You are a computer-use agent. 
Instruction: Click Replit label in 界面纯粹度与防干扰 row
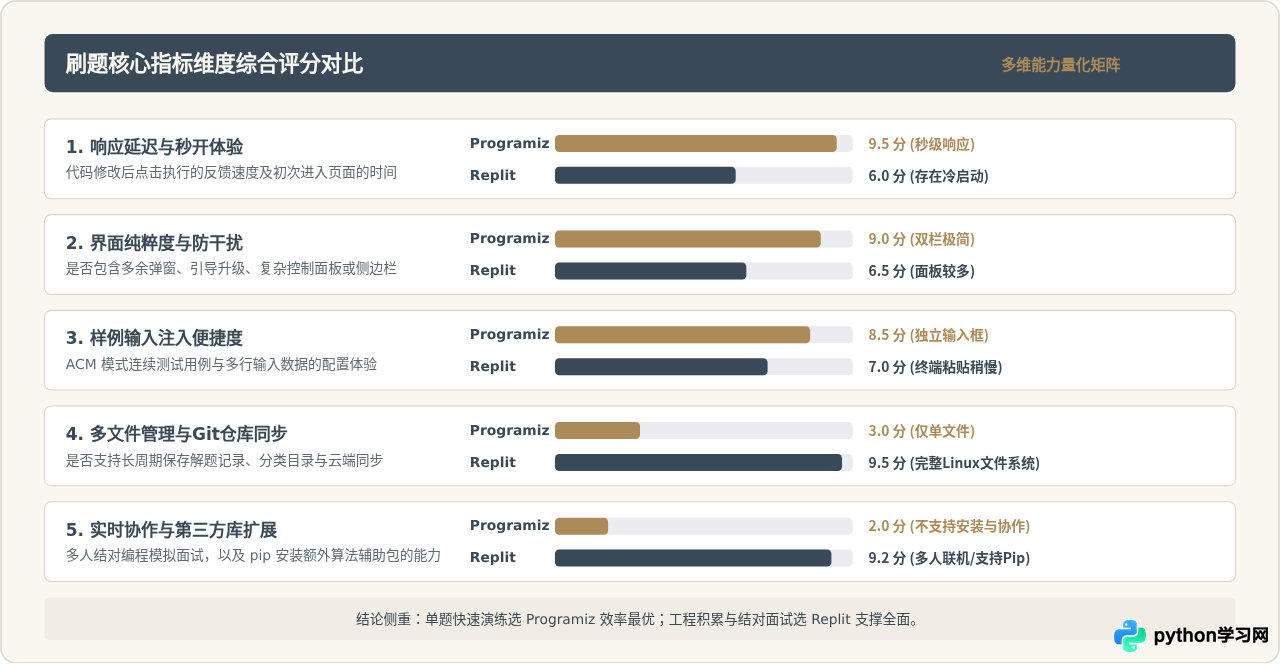(493, 271)
